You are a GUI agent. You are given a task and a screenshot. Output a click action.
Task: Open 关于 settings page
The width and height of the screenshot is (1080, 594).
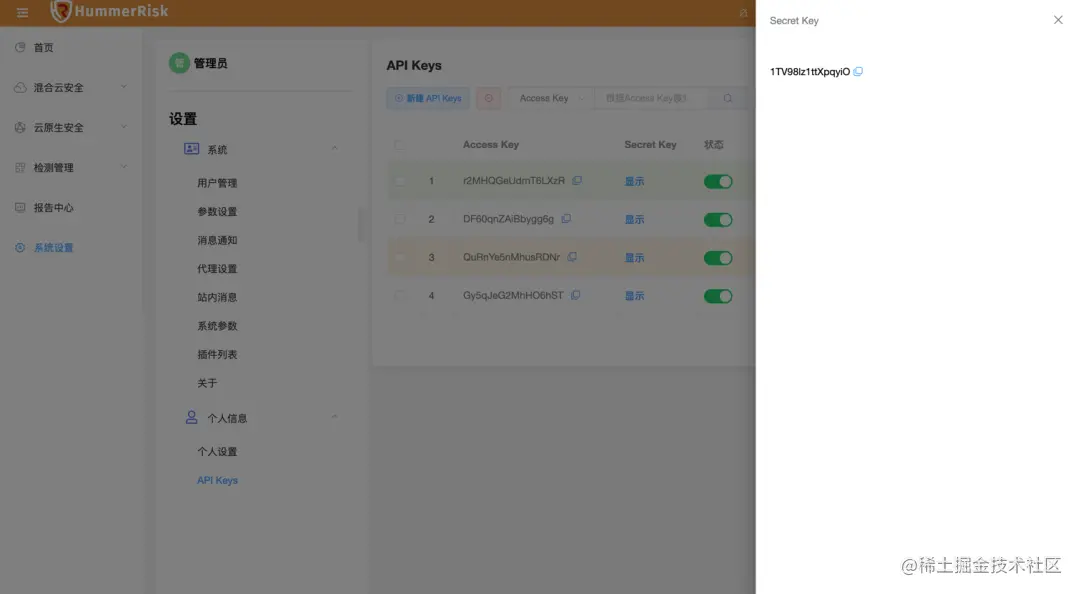point(207,383)
